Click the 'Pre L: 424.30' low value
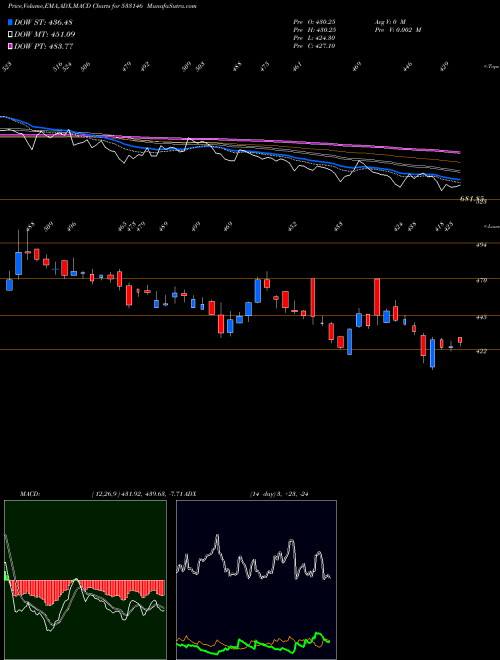 point(314,38)
